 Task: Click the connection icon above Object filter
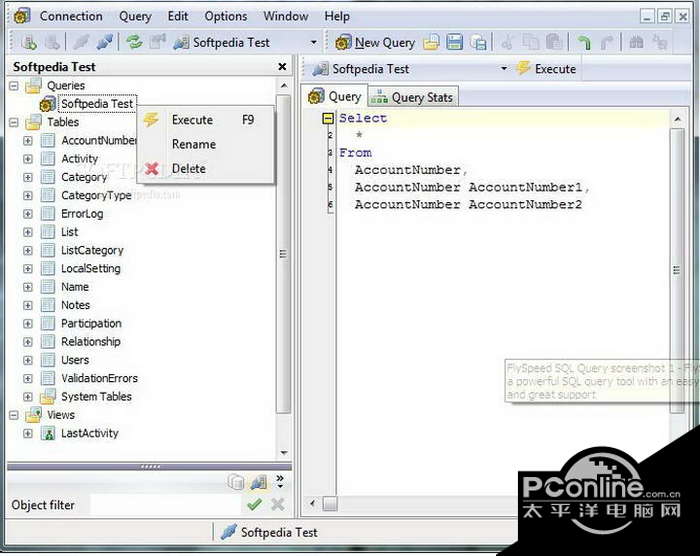pyautogui.click(x=258, y=481)
